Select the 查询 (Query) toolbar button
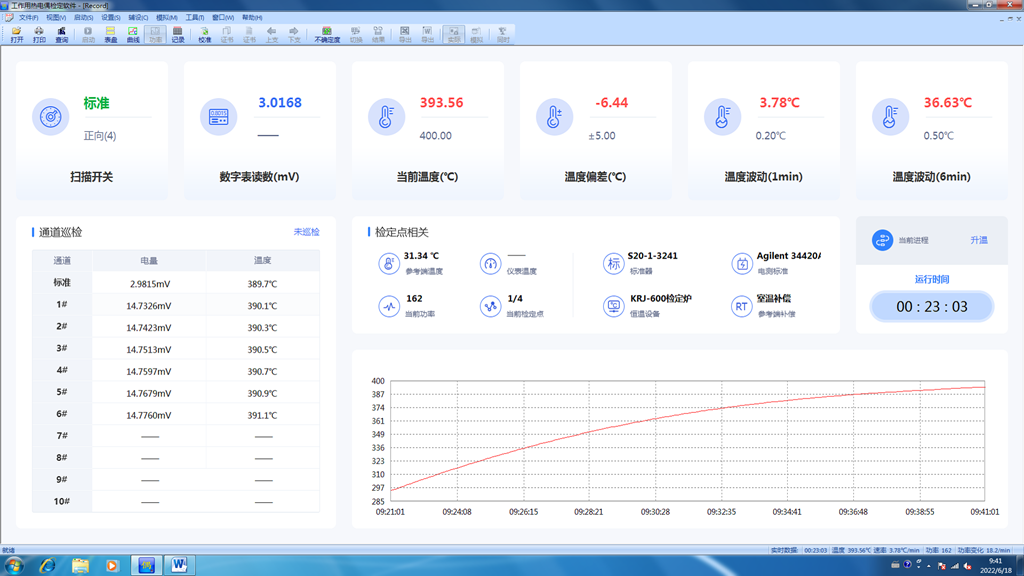 pos(61,35)
